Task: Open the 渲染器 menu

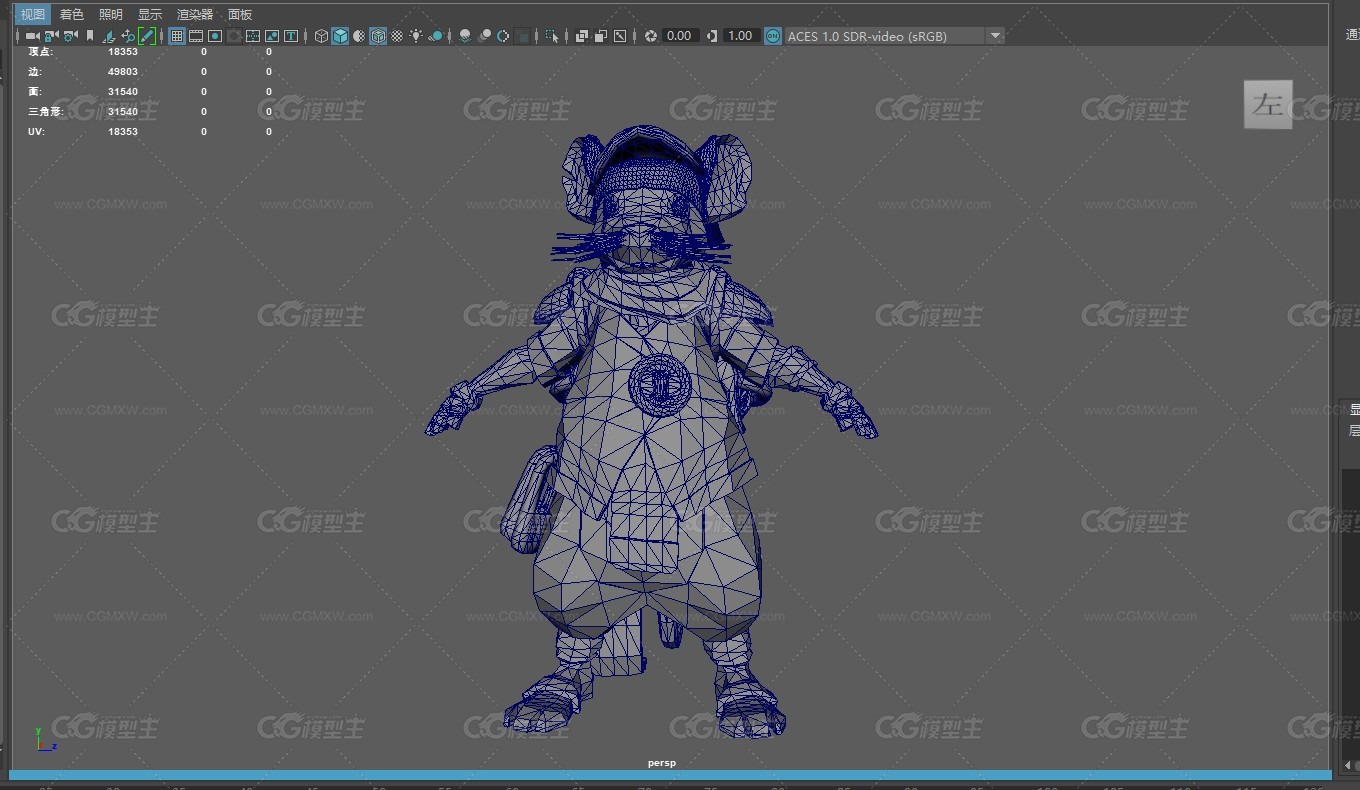Action: tap(195, 14)
